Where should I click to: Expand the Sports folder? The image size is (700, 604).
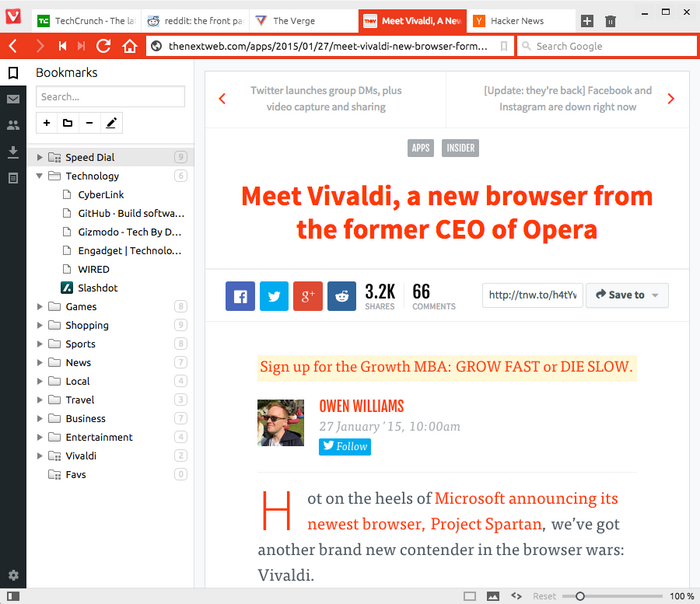39,344
